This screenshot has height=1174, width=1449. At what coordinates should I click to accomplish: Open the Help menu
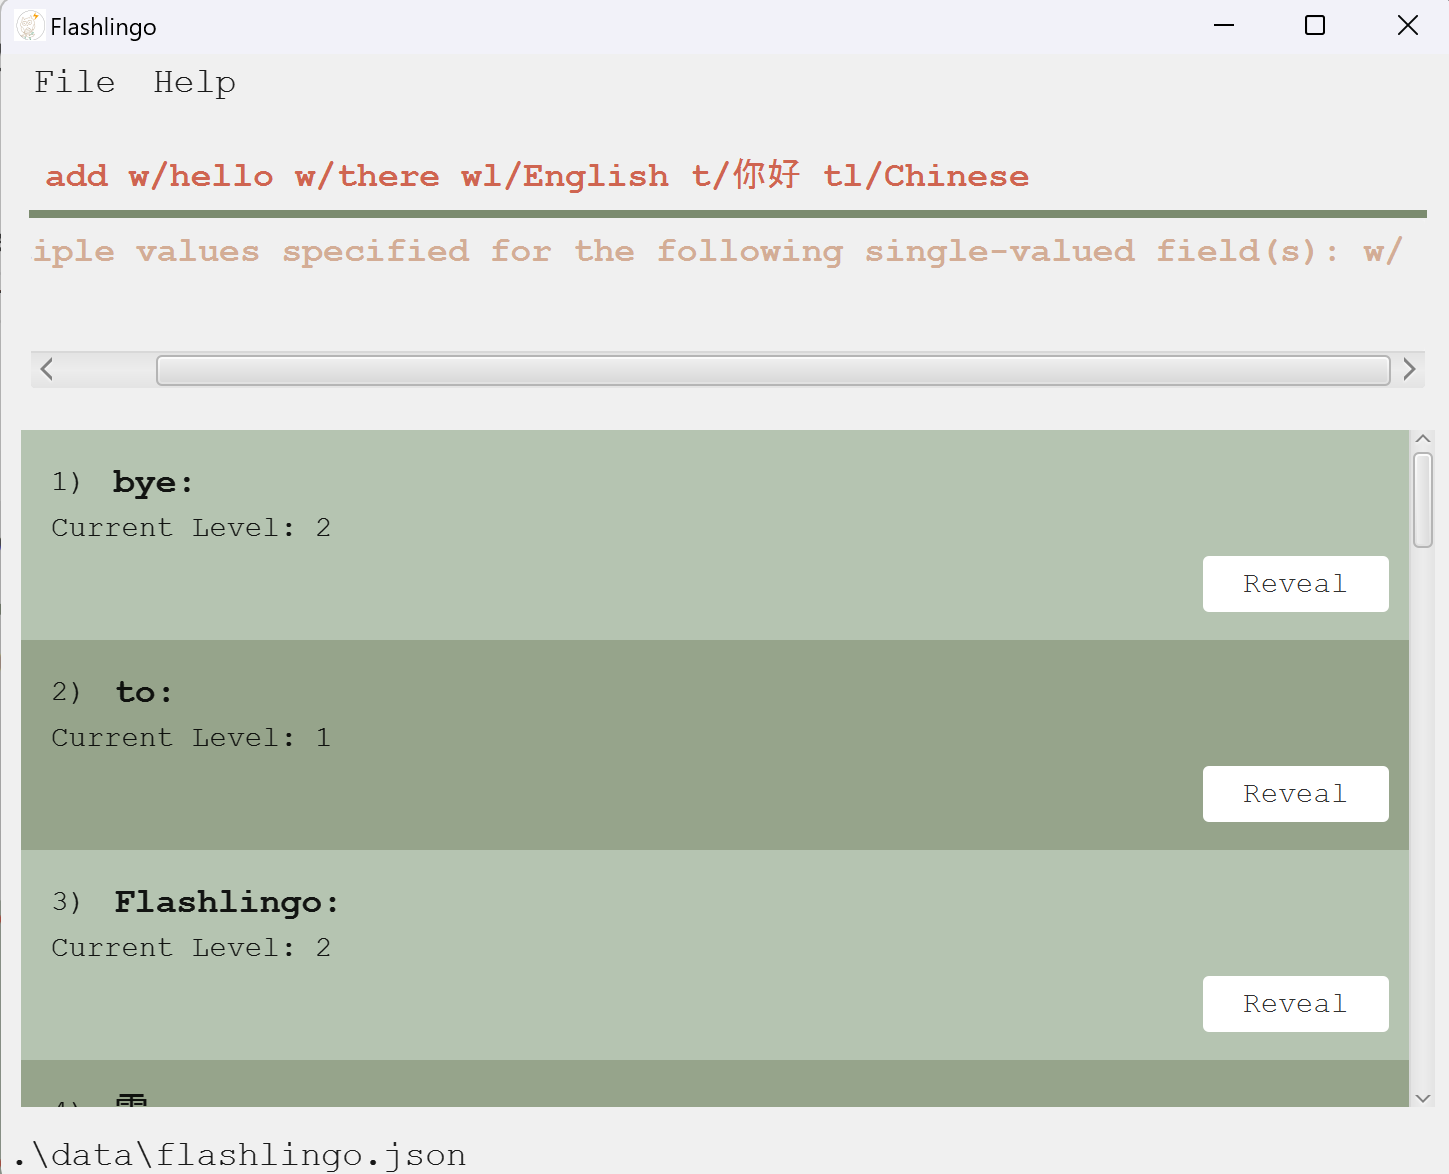[195, 82]
